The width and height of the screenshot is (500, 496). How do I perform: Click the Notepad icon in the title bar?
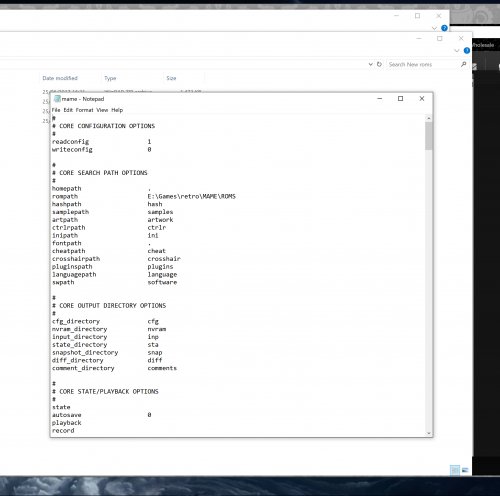pyautogui.click(x=57, y=99)
